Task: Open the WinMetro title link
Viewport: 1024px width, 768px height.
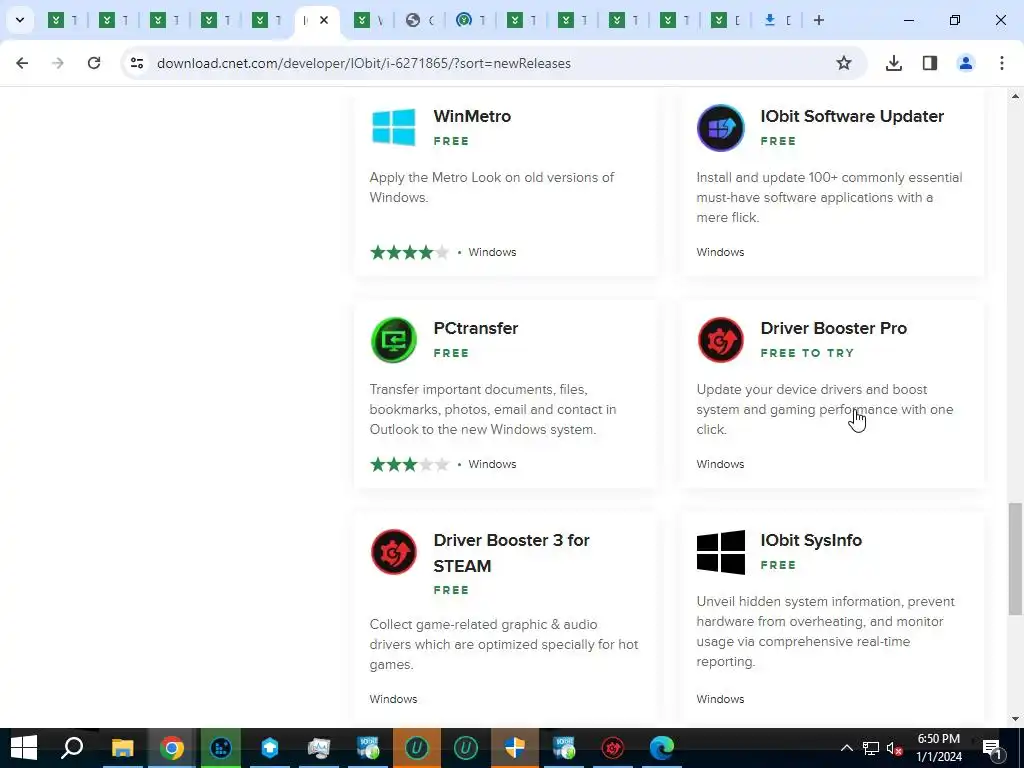Action: click(x=472, y=116)
